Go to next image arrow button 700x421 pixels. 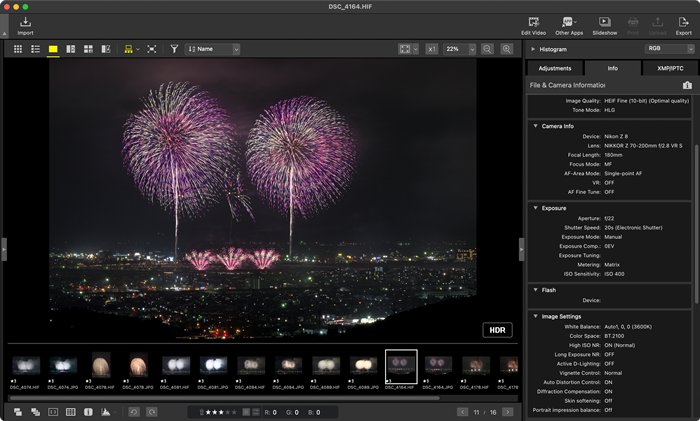(508, 411)
